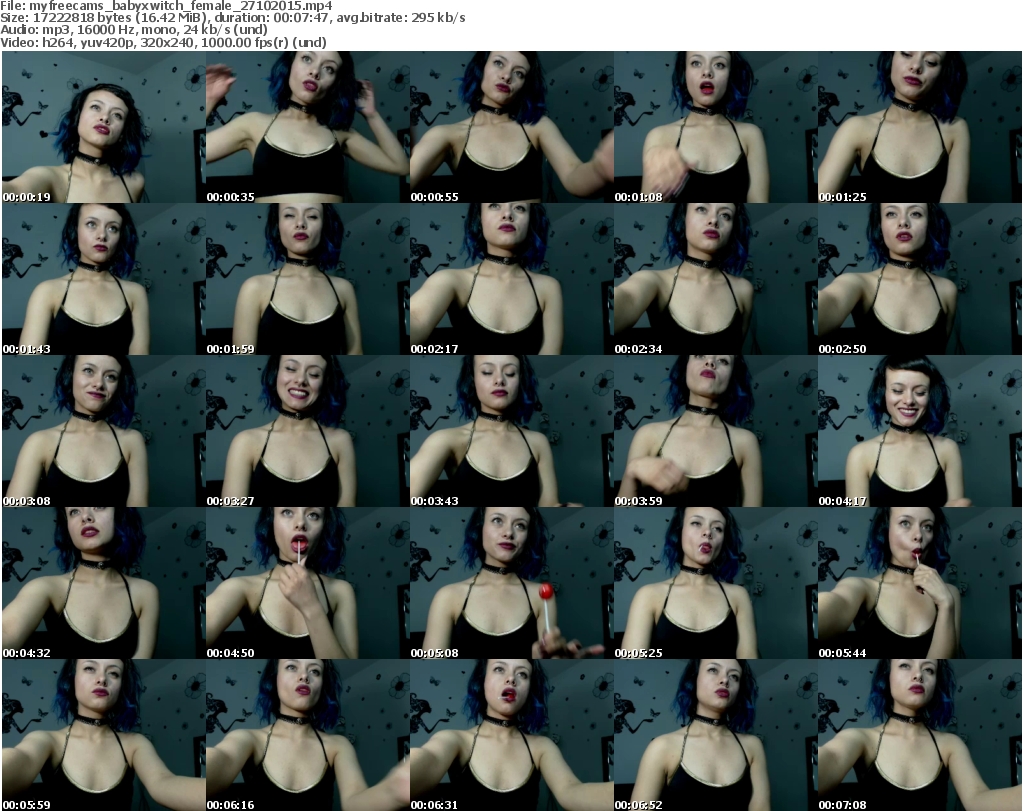Choose the frame marked 00:01:59

308,279
